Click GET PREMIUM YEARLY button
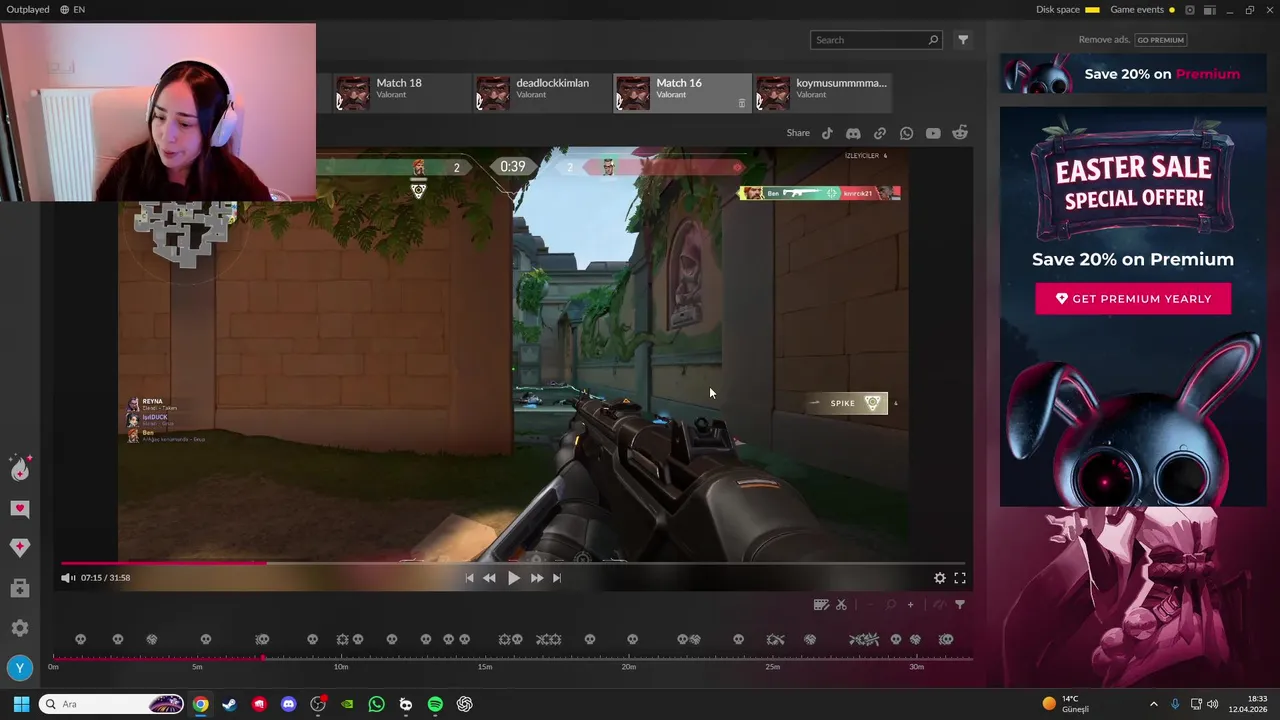Image resolution: width=1280 pixels, height=720 pixels. point(1133,299)
